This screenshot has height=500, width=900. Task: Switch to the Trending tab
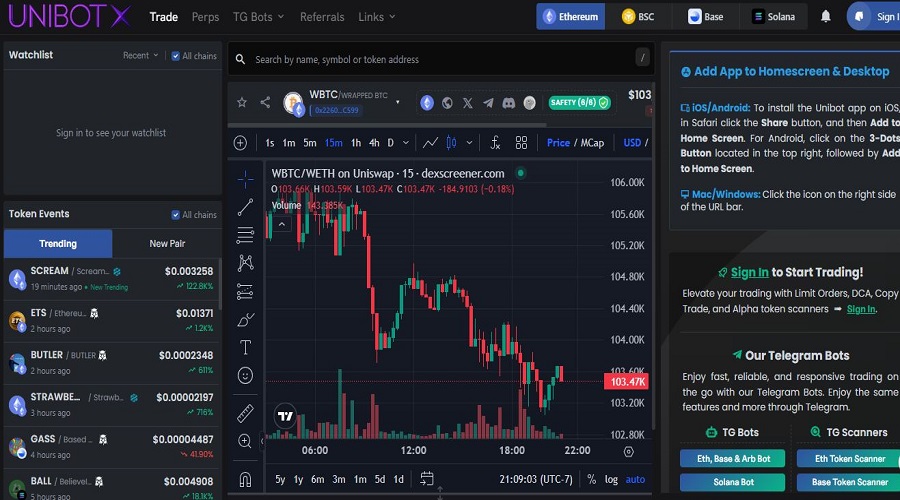pos(58,243)
